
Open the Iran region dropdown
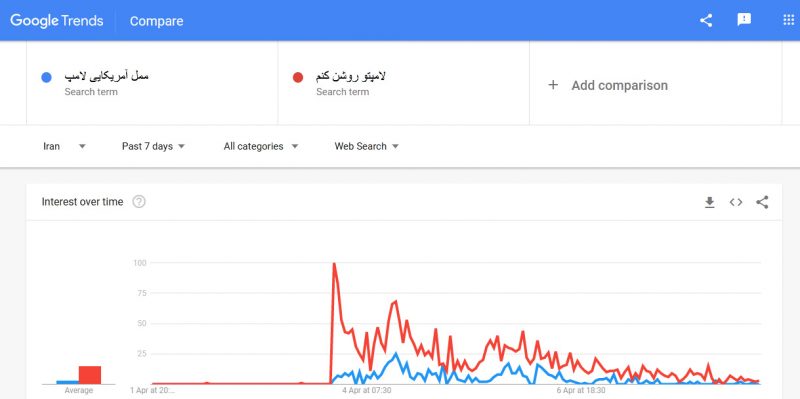(64, 146)
